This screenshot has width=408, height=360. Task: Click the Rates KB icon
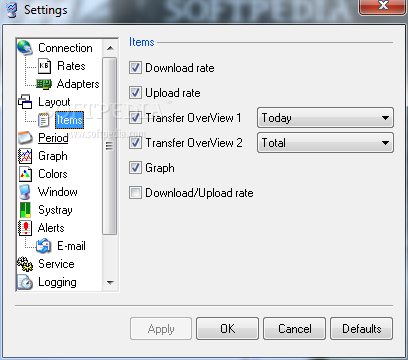point(44,66)
